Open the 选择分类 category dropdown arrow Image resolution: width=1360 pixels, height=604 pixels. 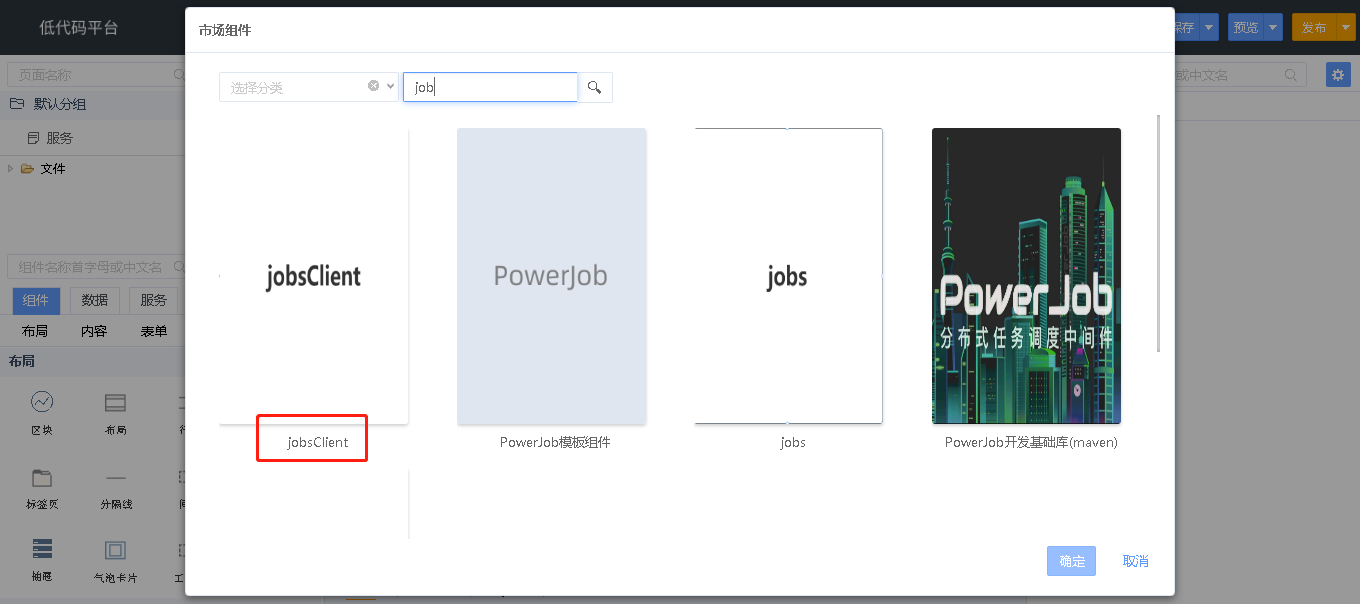coord(391,86)
